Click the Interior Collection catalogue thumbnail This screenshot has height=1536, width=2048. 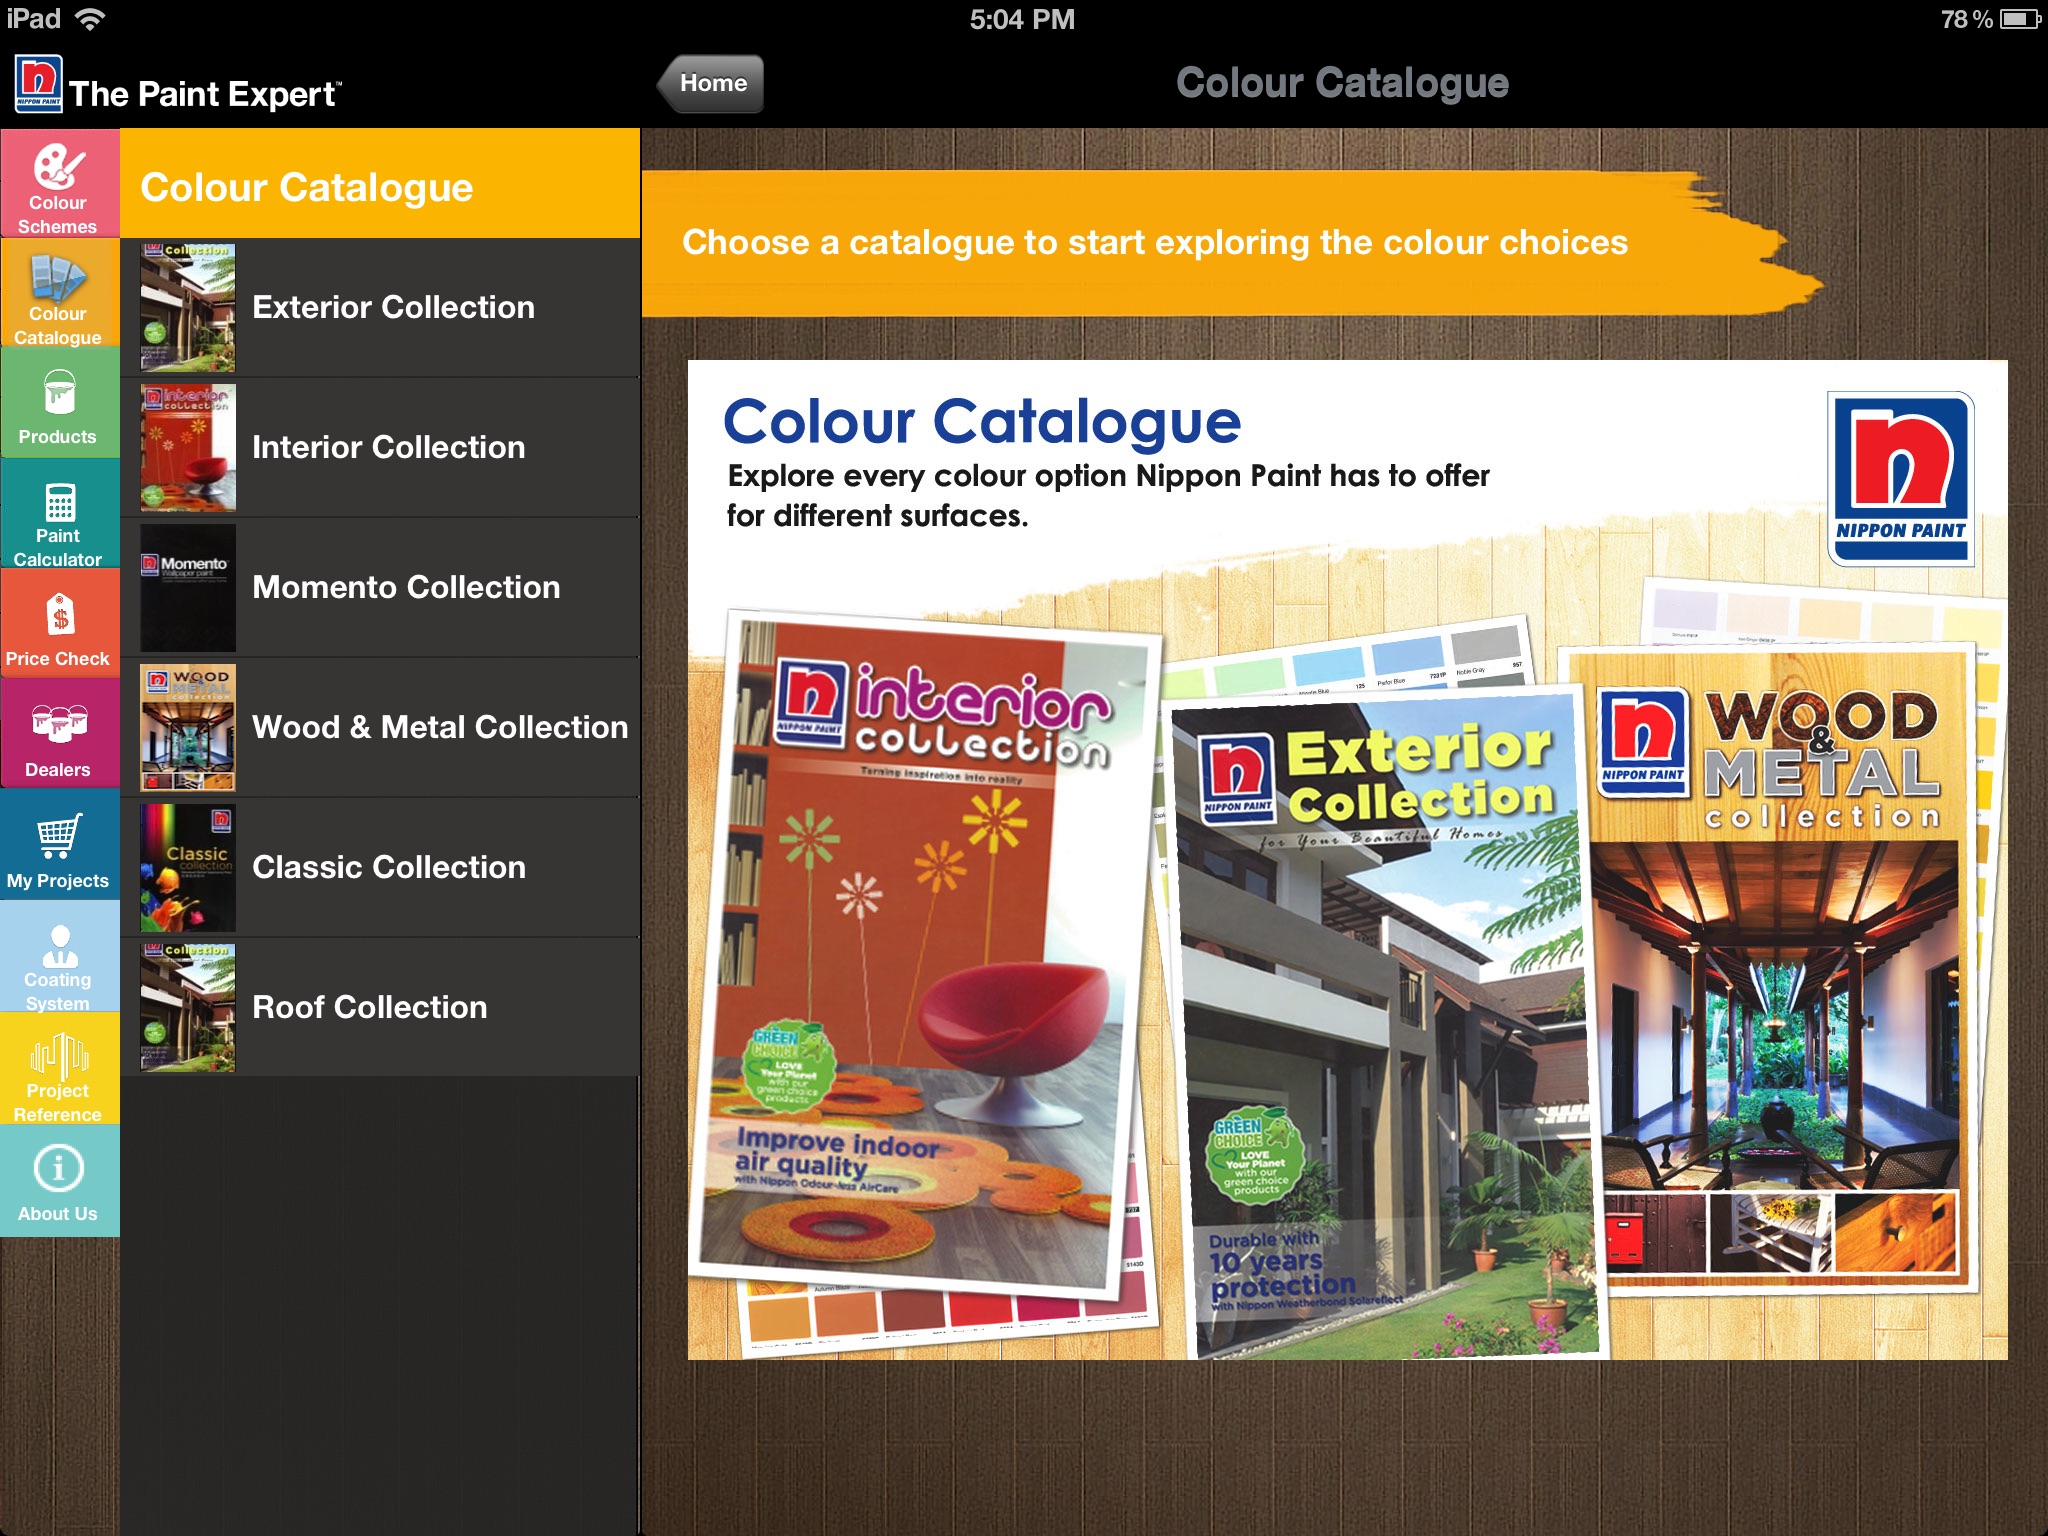182,449
